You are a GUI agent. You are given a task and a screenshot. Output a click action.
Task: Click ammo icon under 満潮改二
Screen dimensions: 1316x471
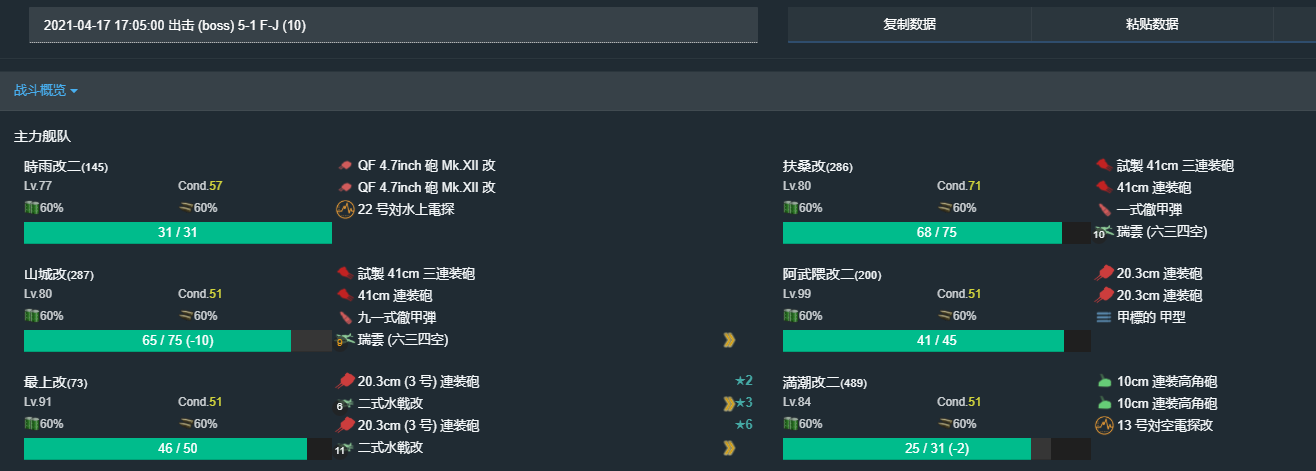pos(944,424)
